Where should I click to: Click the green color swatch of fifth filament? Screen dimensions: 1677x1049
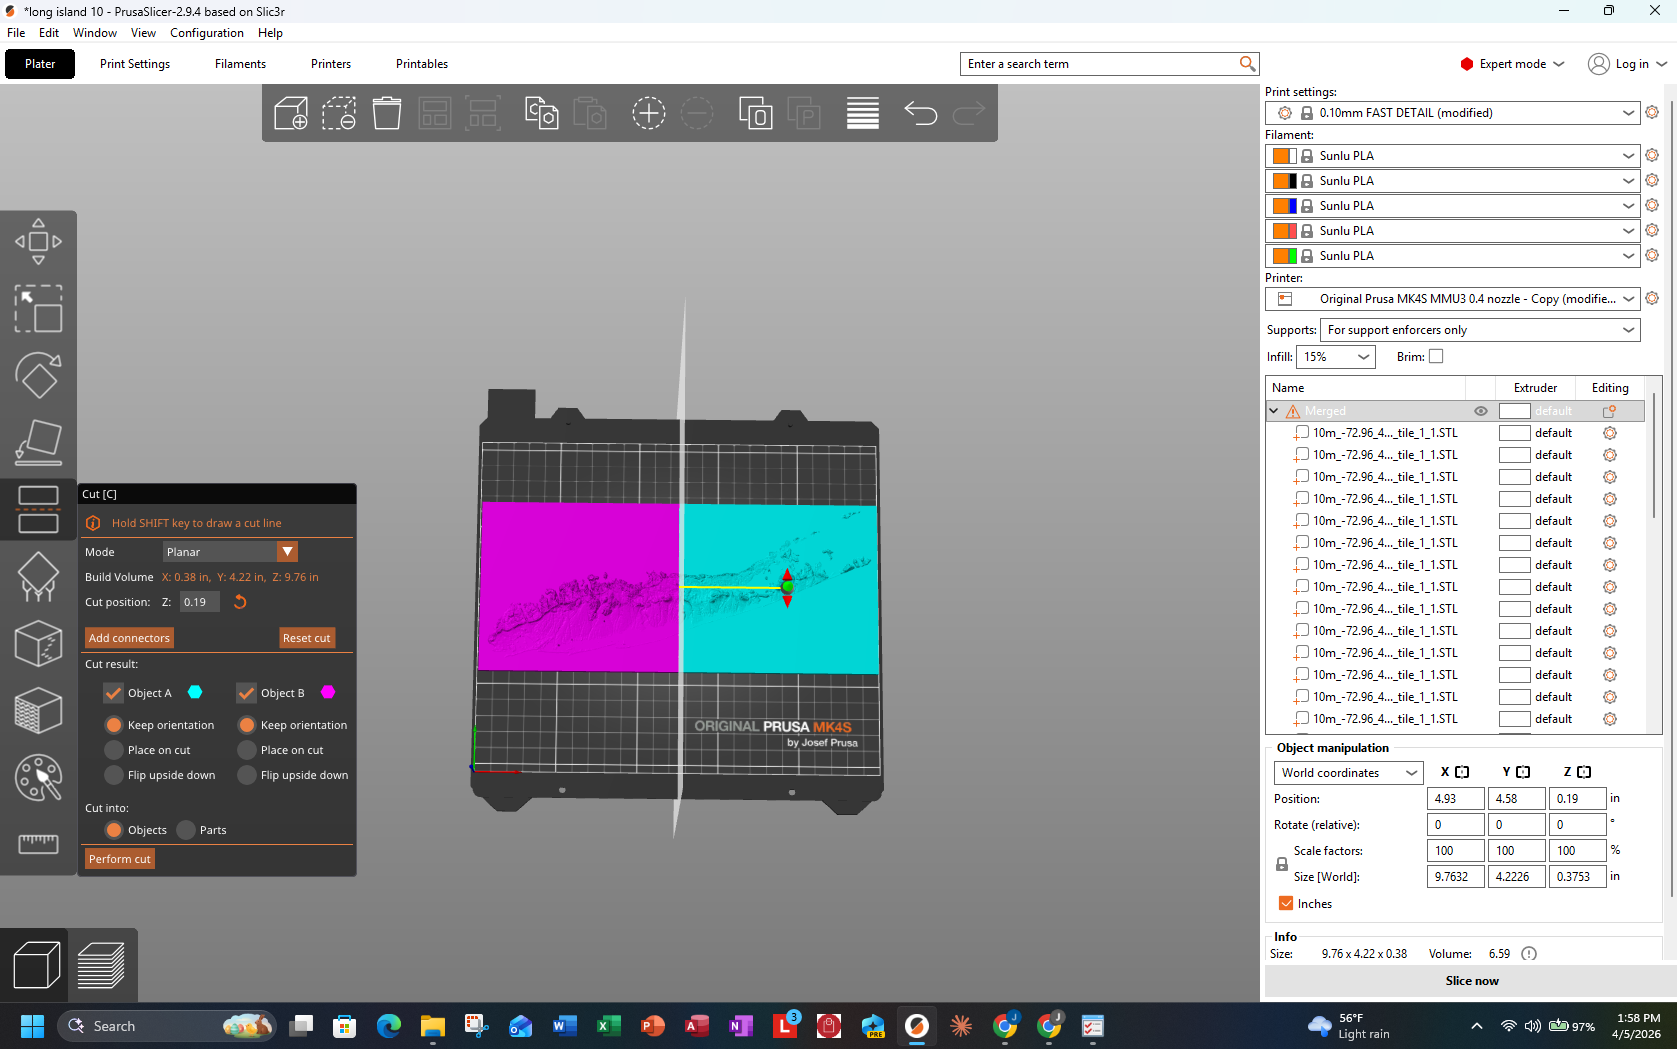(1293, 256)
